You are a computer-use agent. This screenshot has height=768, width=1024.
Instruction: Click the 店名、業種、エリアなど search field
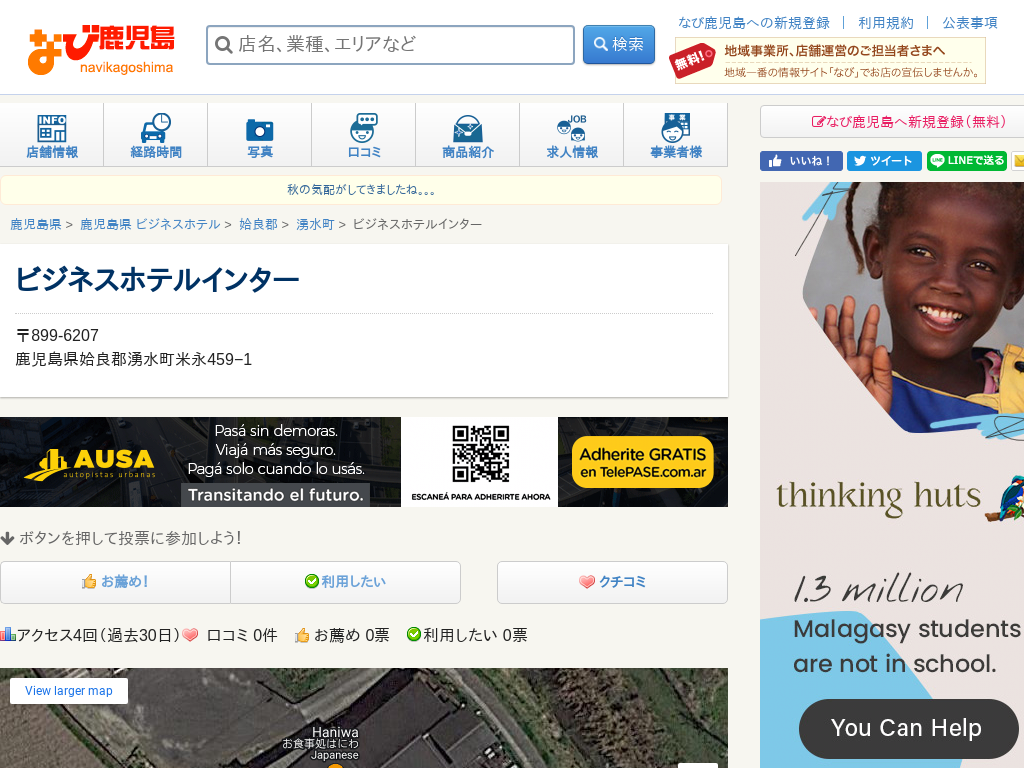coord(391,44)
